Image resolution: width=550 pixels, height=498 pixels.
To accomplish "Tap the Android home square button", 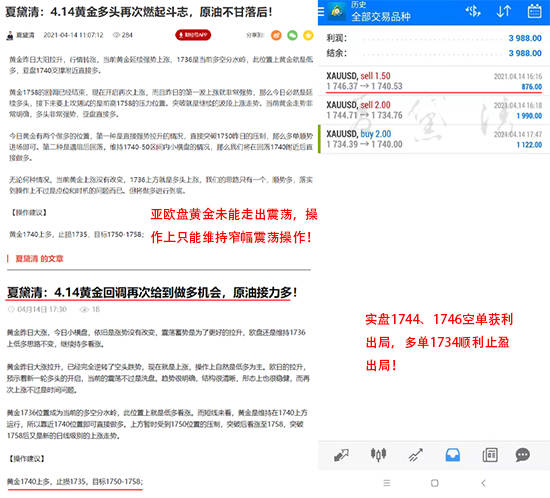I will point(435,483).
